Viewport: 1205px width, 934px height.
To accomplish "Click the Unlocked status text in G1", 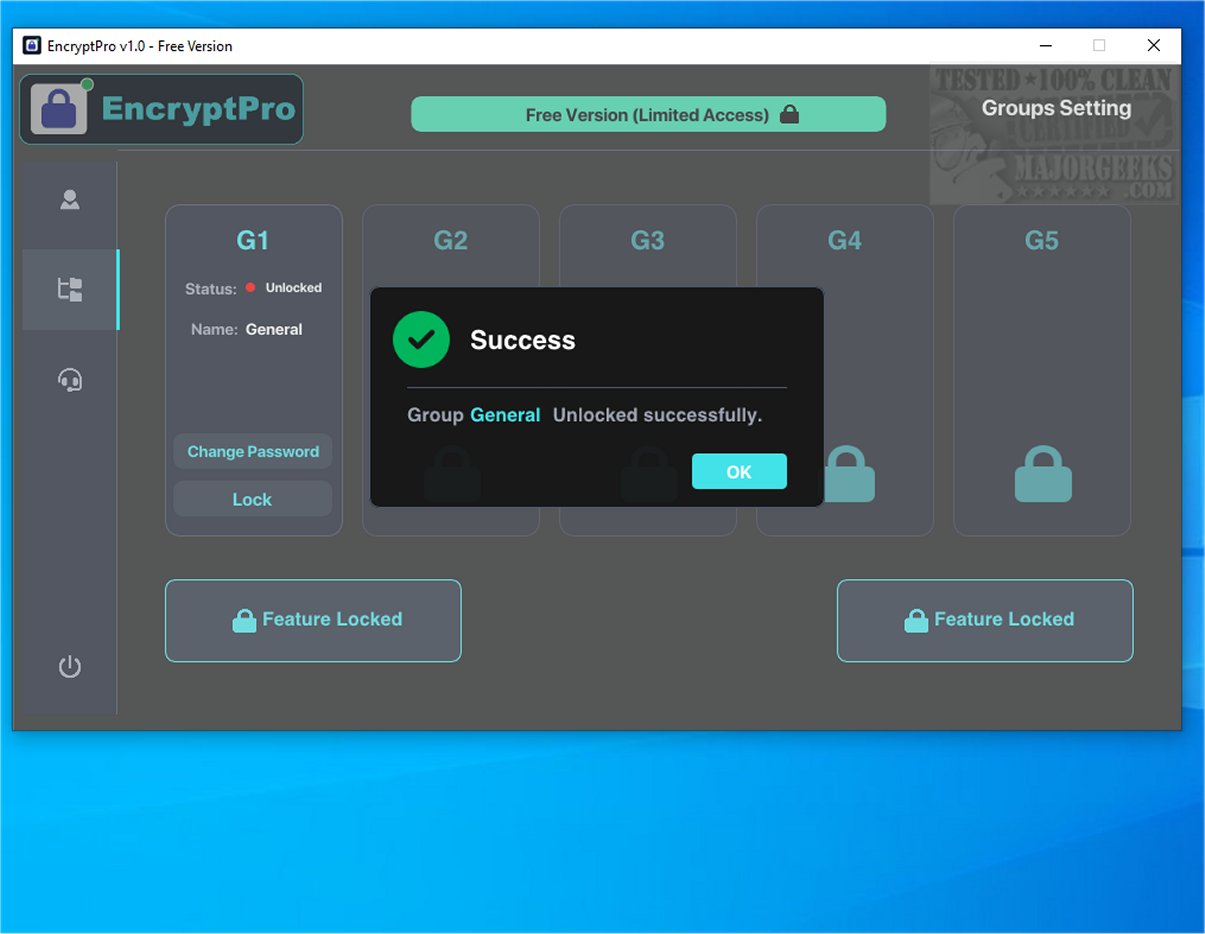I will pos(293,287).
